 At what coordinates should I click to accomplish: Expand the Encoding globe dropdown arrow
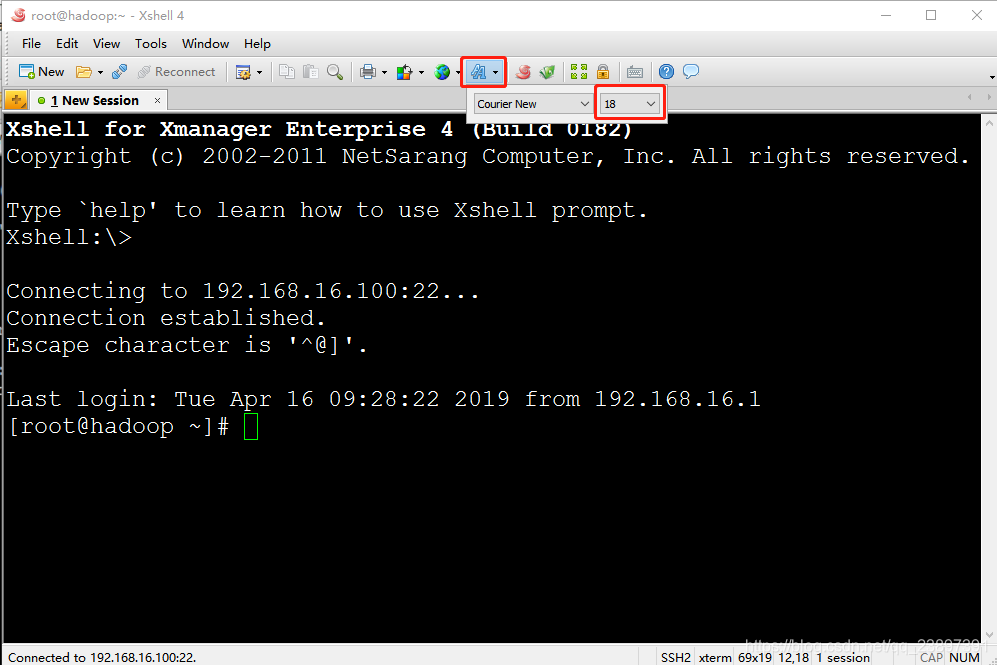coord(458,72)
